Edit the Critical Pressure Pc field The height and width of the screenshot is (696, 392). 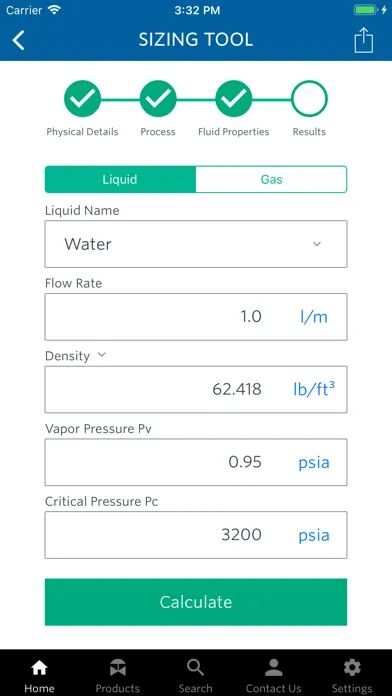pos(196,535)
